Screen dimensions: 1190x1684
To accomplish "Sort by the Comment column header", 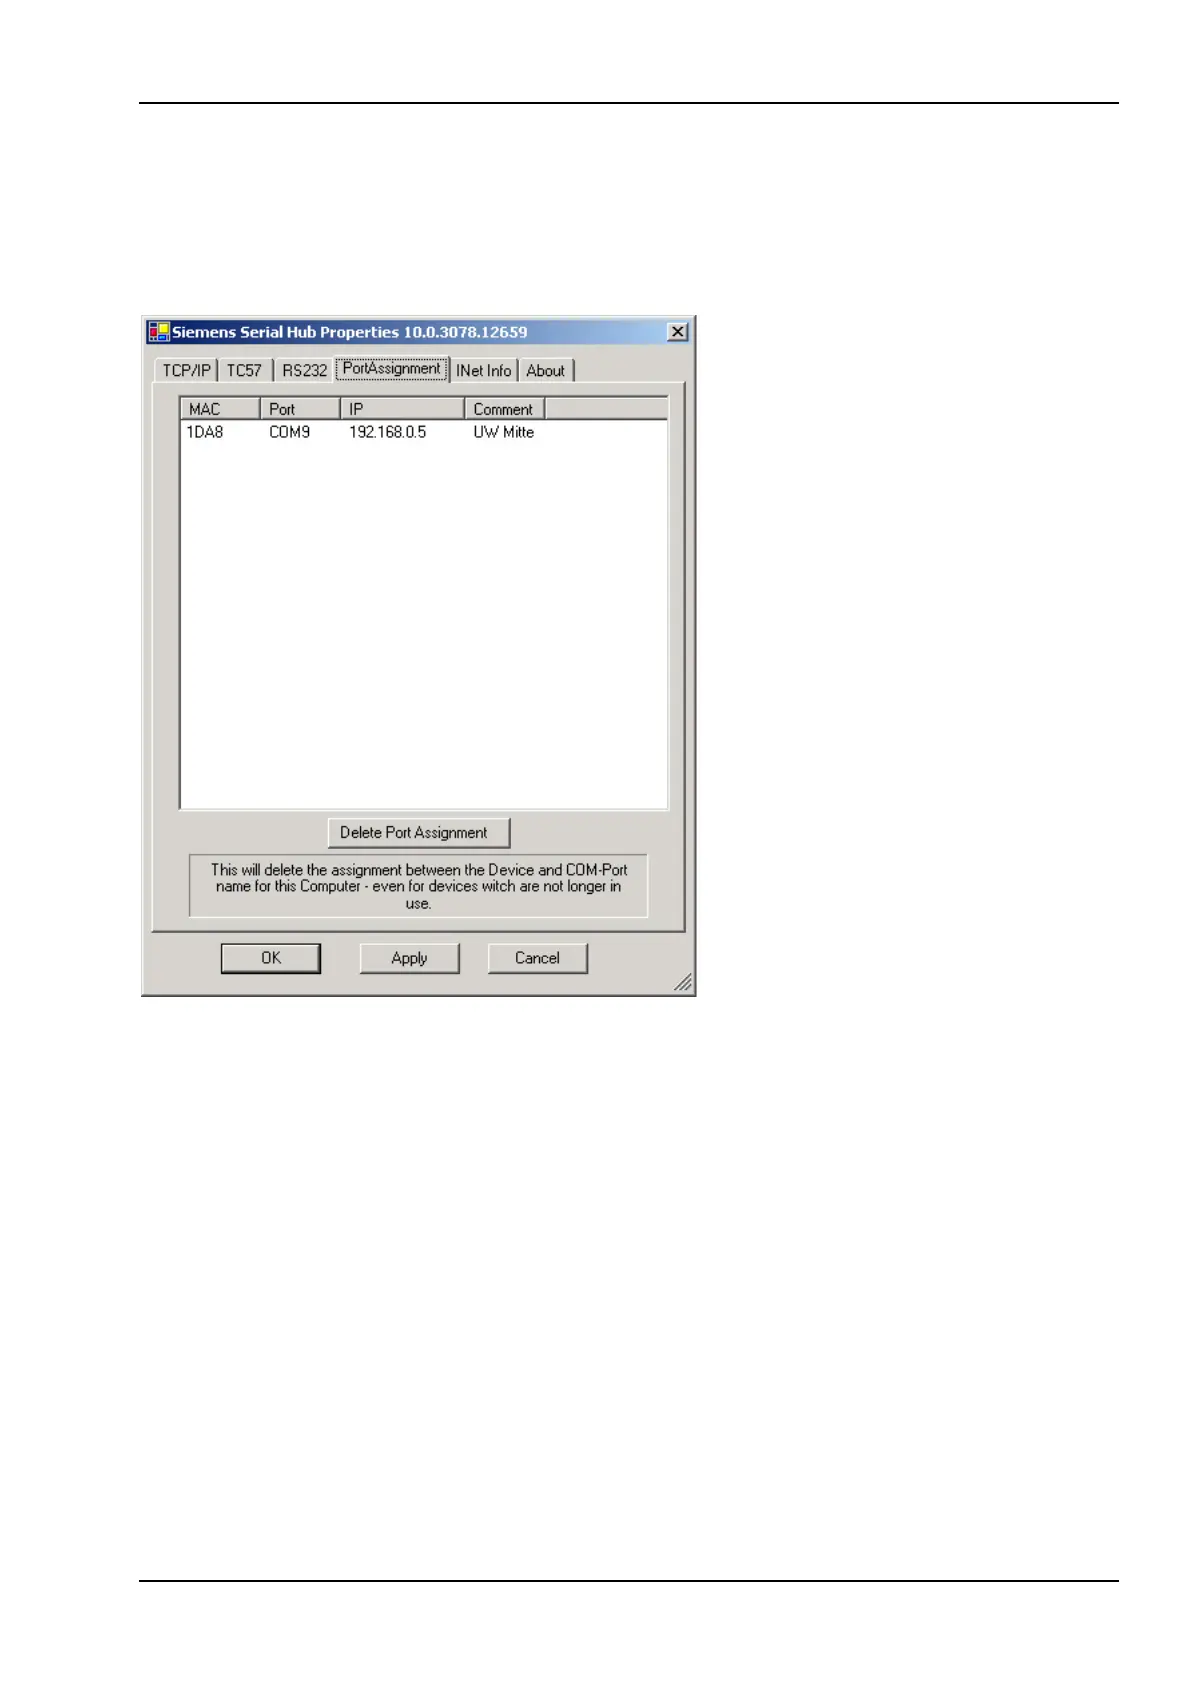I will click(505, 409).
